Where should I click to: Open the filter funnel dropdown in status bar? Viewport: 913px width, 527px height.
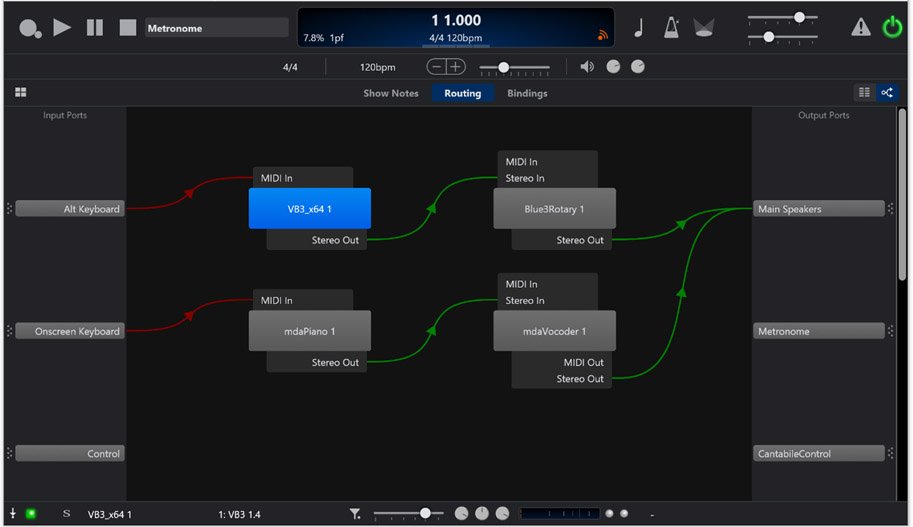356,514
